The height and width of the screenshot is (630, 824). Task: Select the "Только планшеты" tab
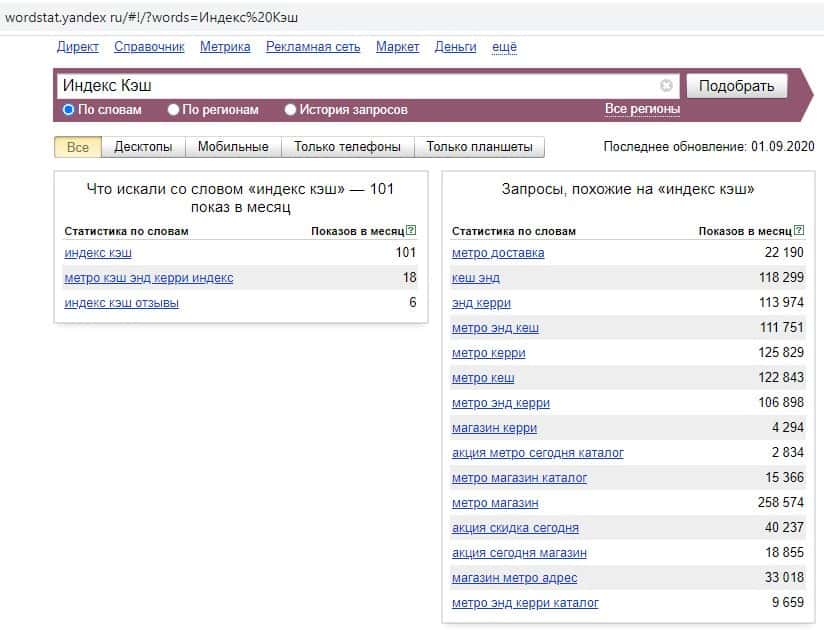pos(479,147)
